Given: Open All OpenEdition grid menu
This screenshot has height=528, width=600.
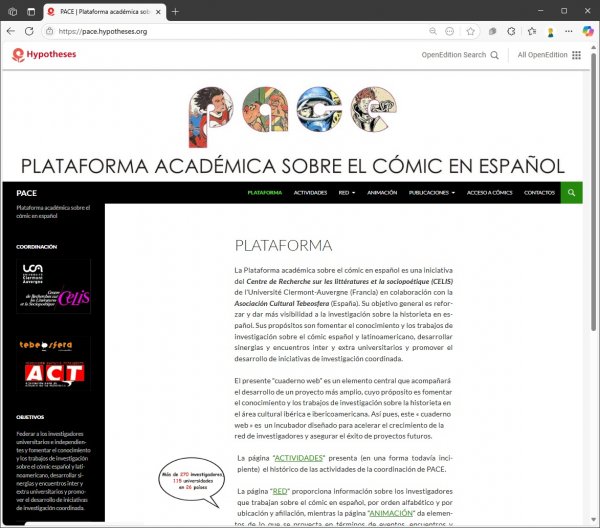Looking at the screenshot, I should 549,55.
